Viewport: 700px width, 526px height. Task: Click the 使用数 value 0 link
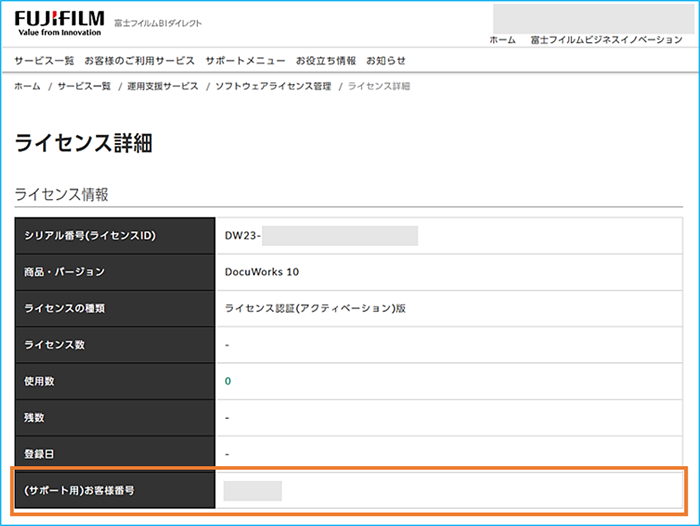(x=228, y=381)
